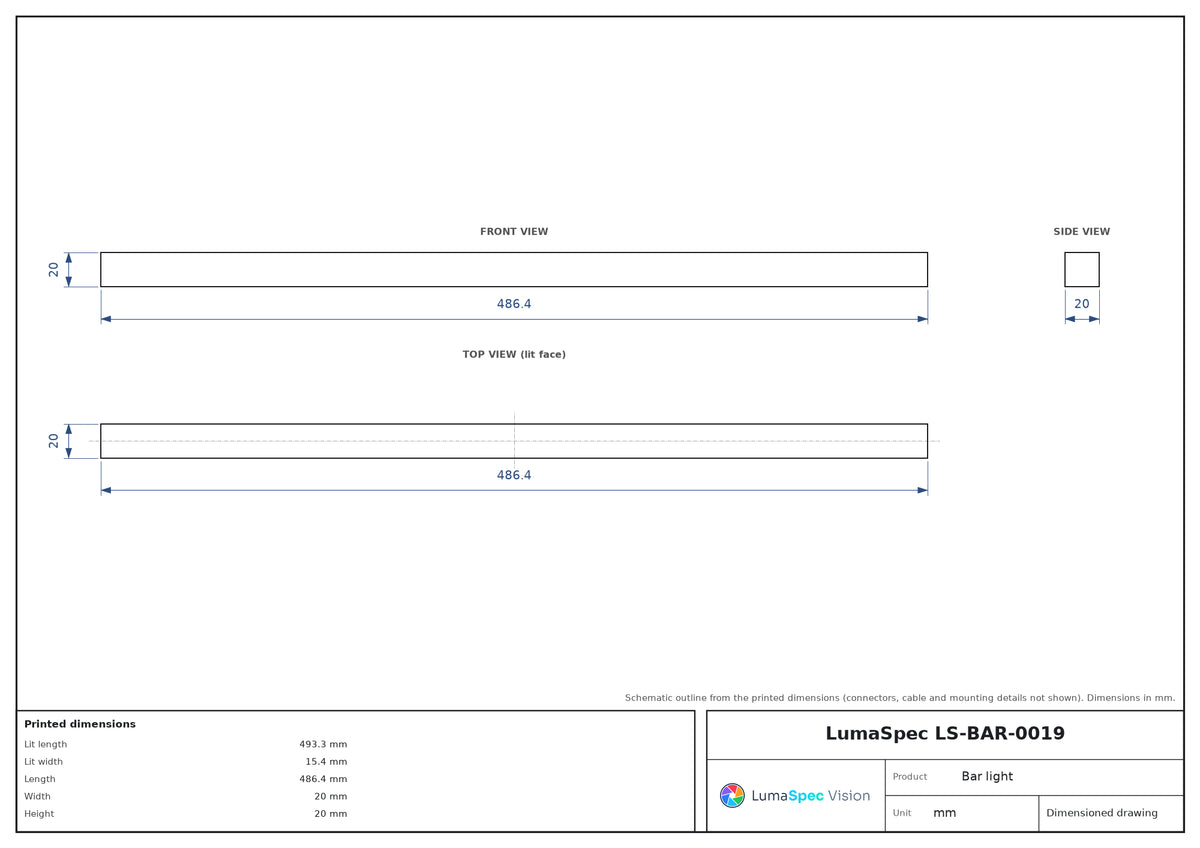
Task: Click the Dimensioned drawing cell
Action: pos(1102,813)
